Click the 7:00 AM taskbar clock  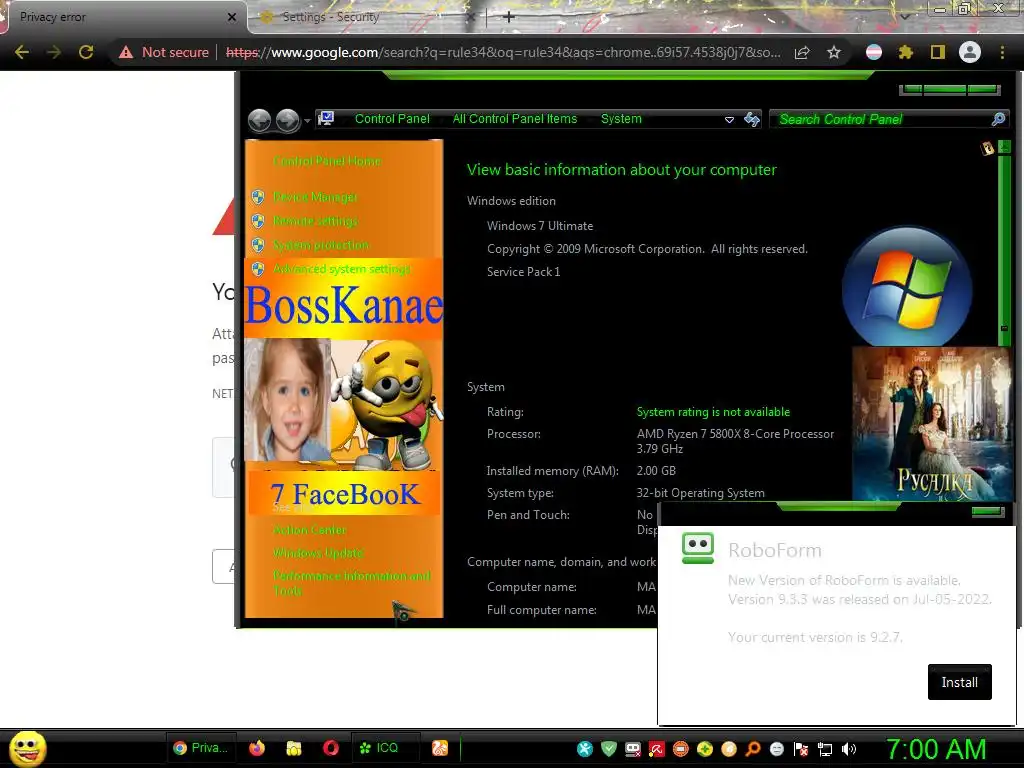pyautogui.click(x=936, y=749)
